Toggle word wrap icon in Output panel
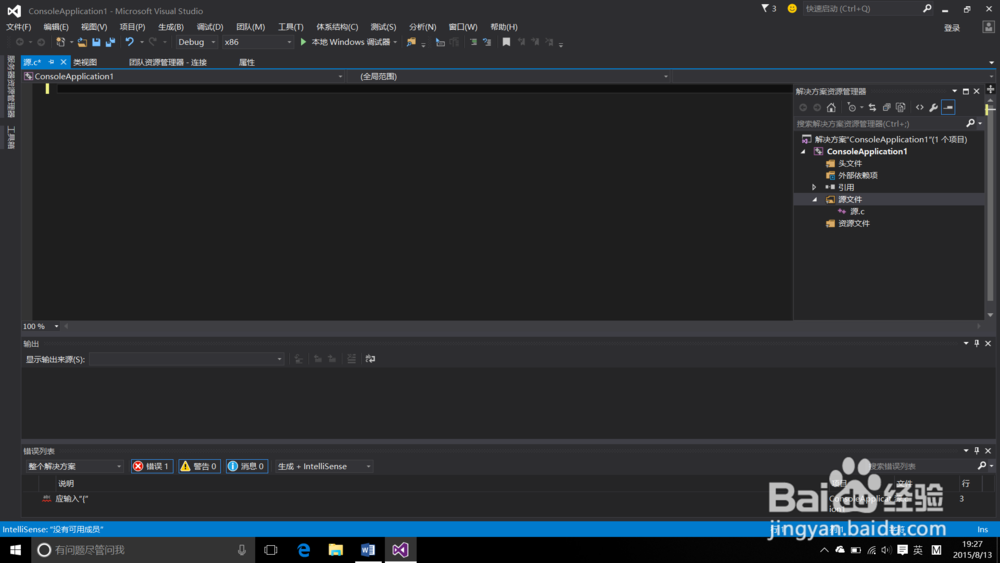This screenshot has width=1000, height=563. [370, 359]
